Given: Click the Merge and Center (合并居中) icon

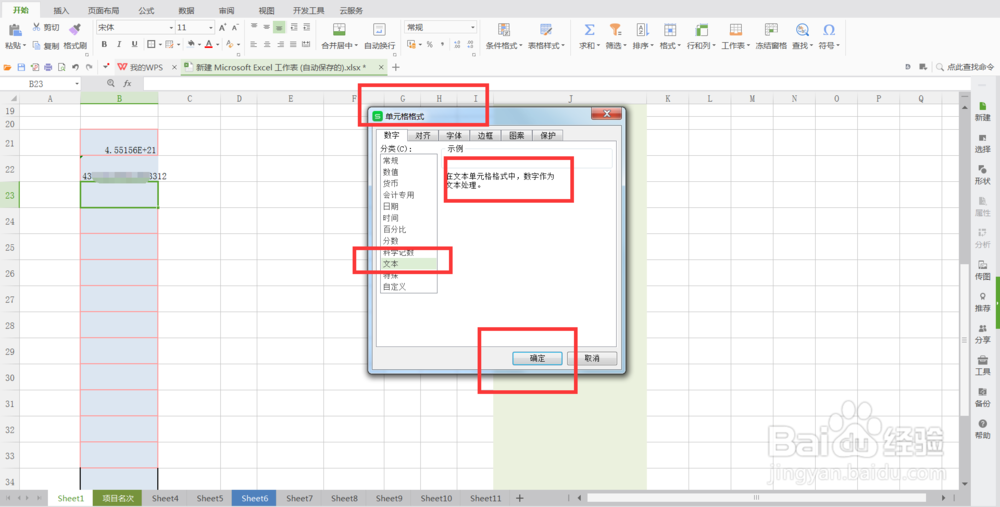Looking at the screenshot, I should [x=339, y=29].
